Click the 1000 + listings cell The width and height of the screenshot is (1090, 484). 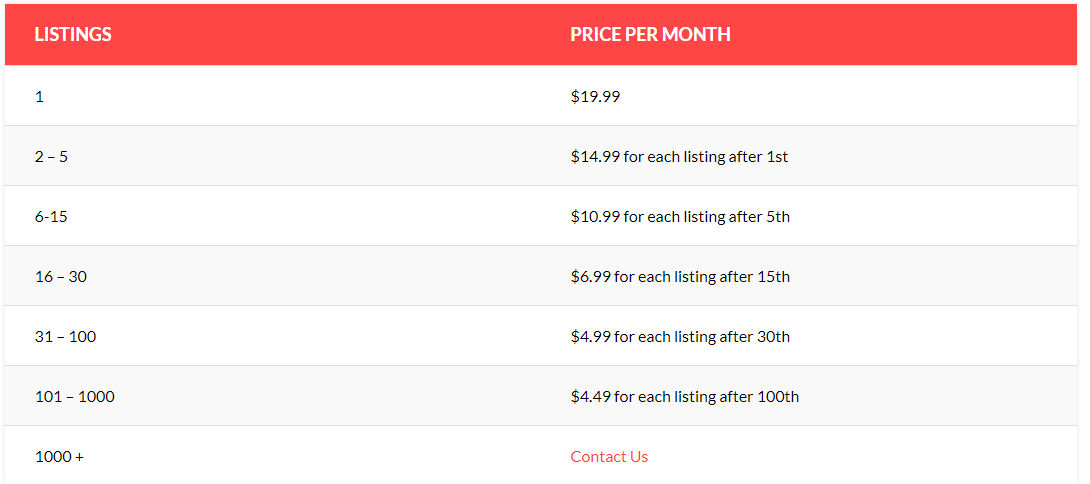point(59,457)
